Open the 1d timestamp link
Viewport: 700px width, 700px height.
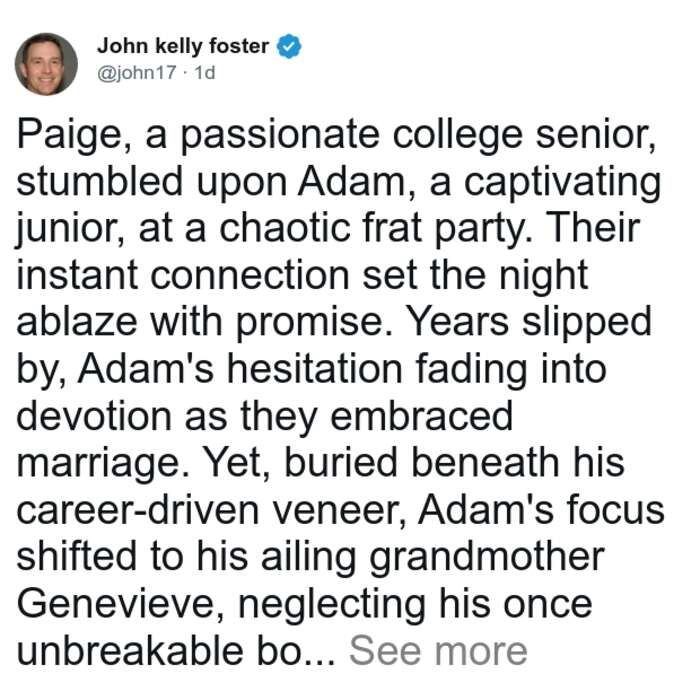point(205,73)
